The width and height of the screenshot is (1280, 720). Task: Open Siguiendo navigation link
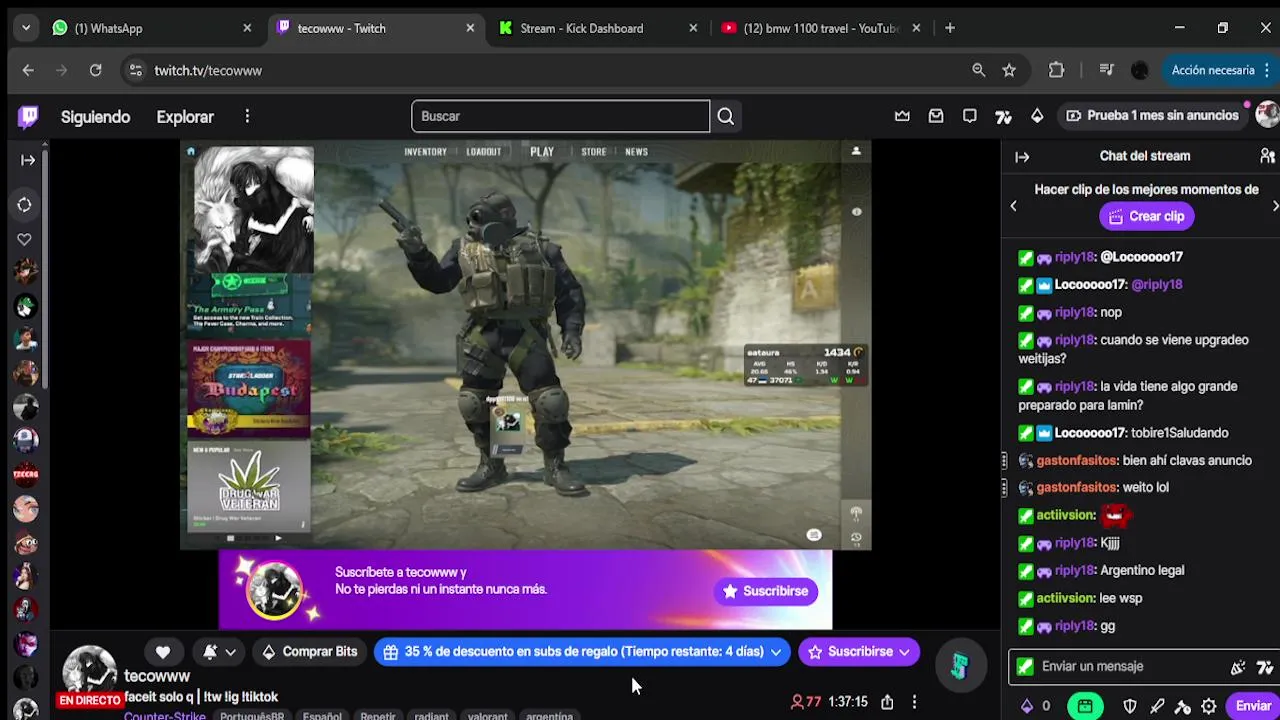(x=95, y=117)
